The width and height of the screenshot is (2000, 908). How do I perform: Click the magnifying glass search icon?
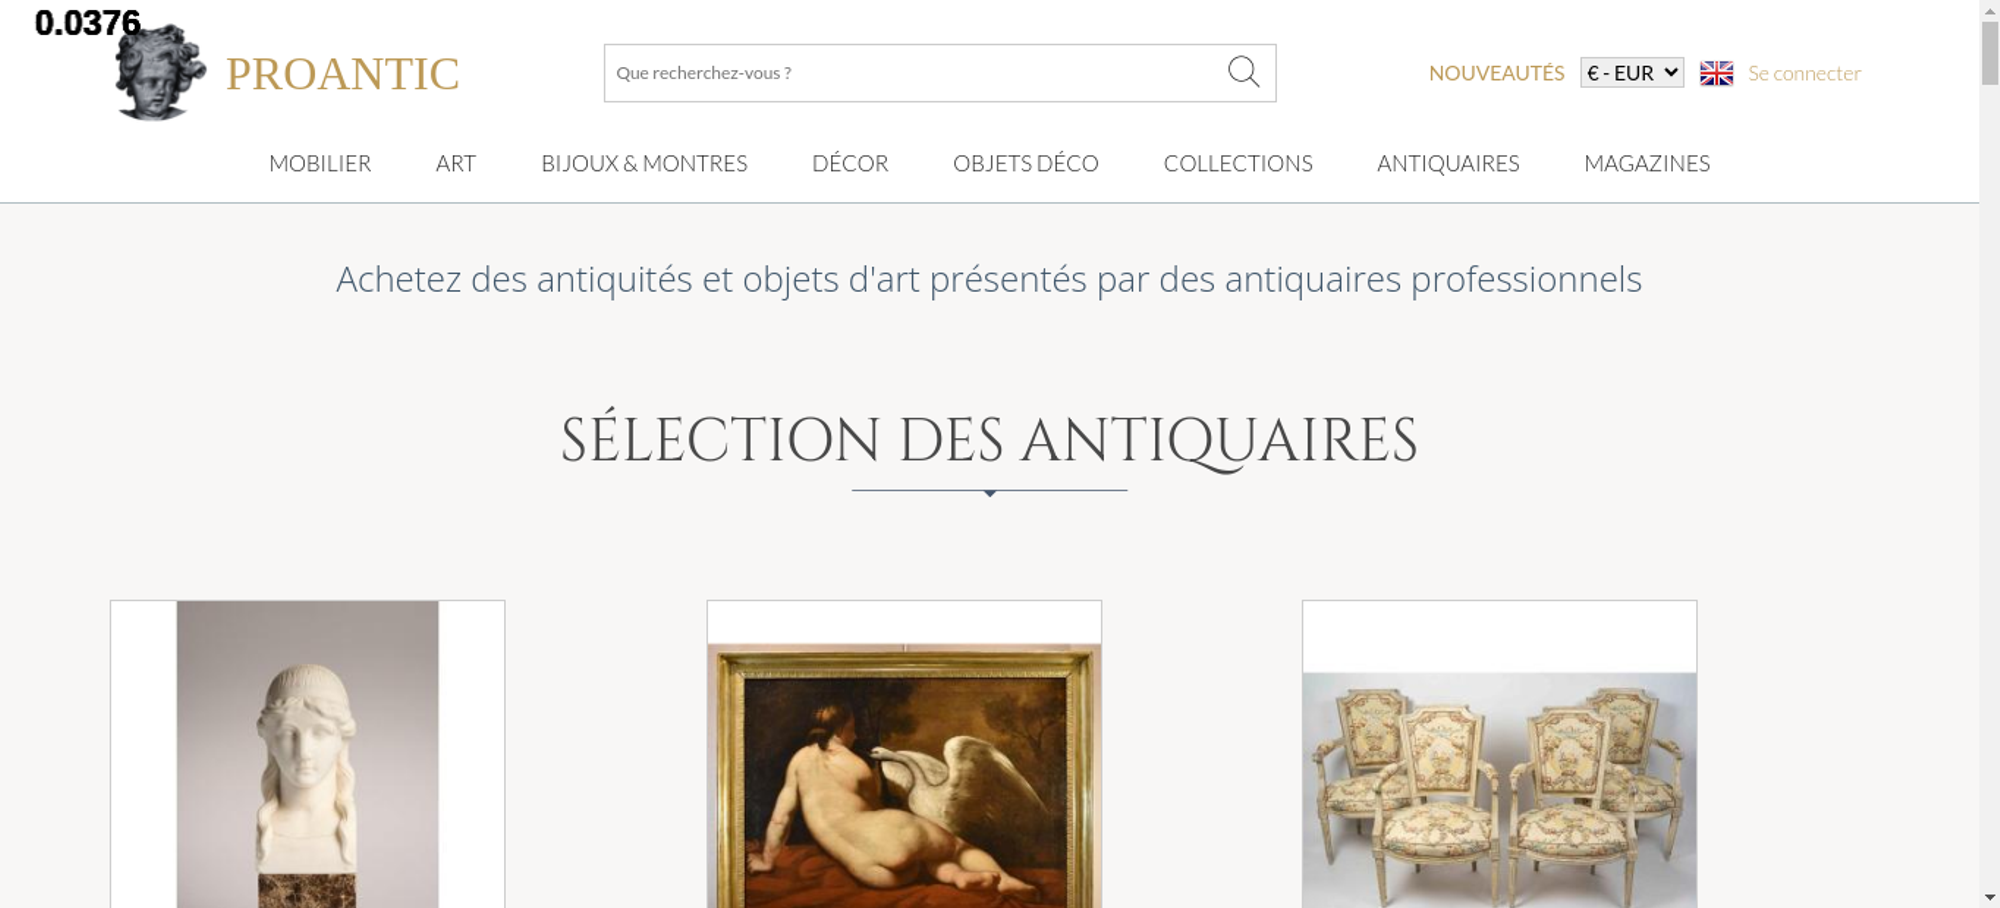(1243, 72)
